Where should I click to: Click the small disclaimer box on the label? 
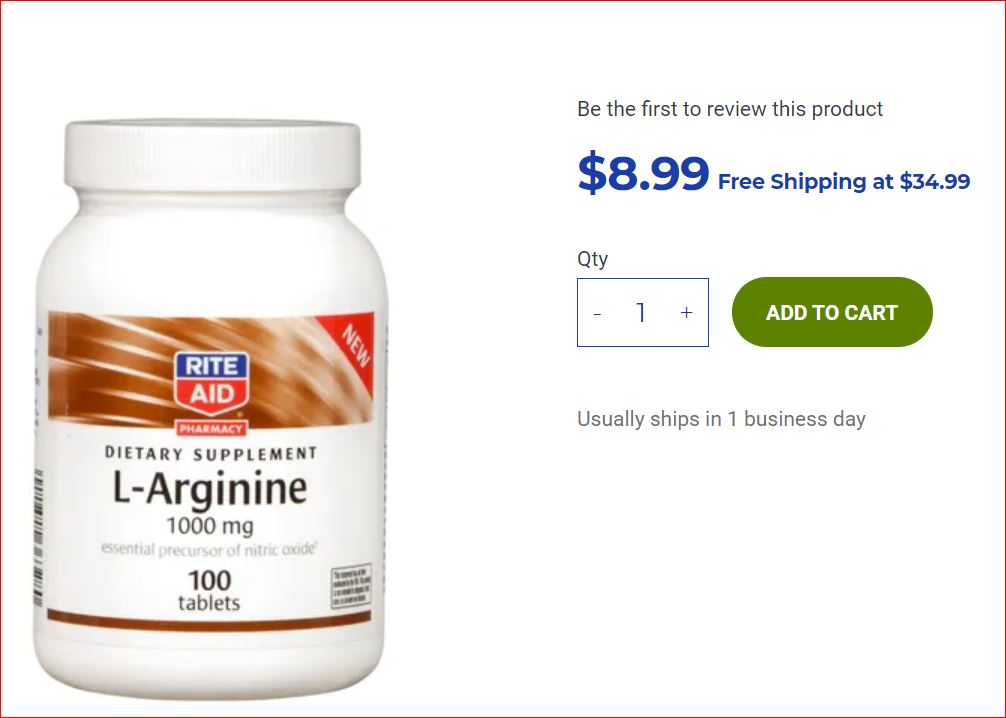(x=351, y=586)
